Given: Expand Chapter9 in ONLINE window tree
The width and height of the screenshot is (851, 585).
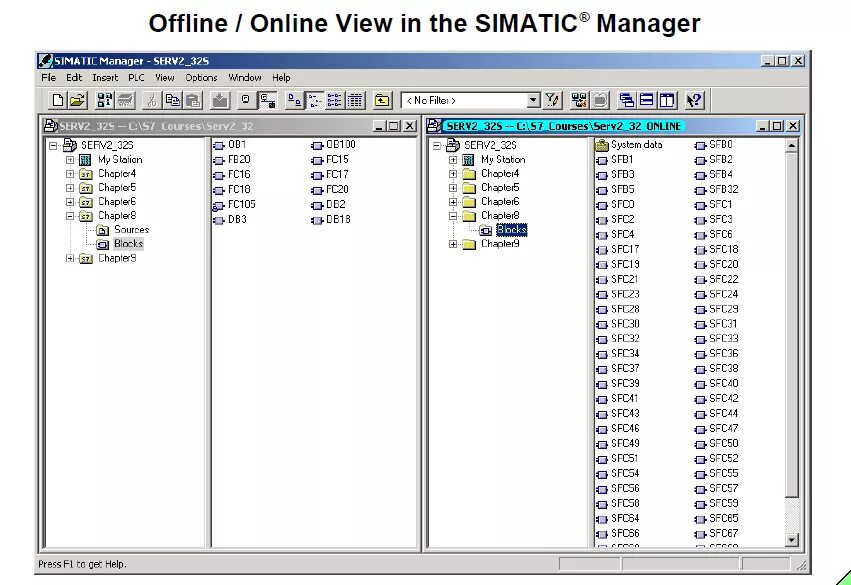Looking at the screenshot, I should click(453, 244).
